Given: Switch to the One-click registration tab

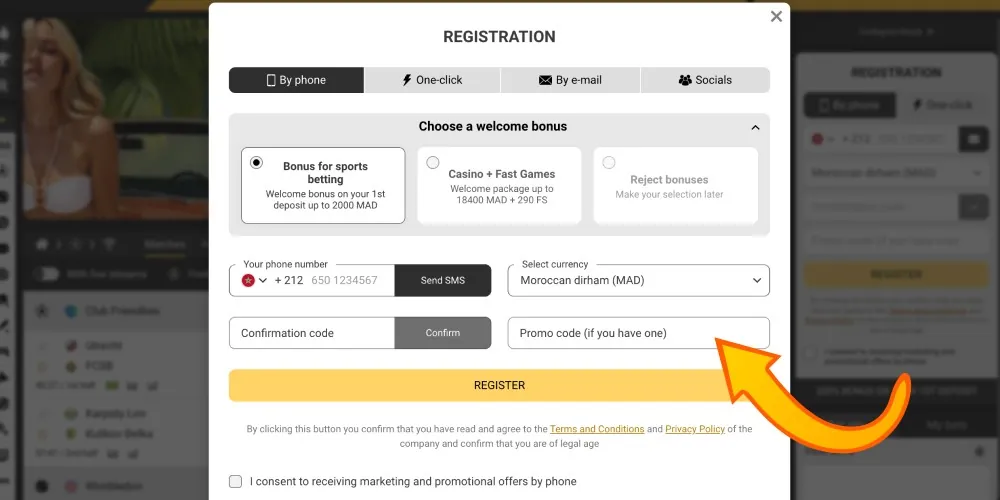Looking at the screenshot, I should click(x=432, y=80).
